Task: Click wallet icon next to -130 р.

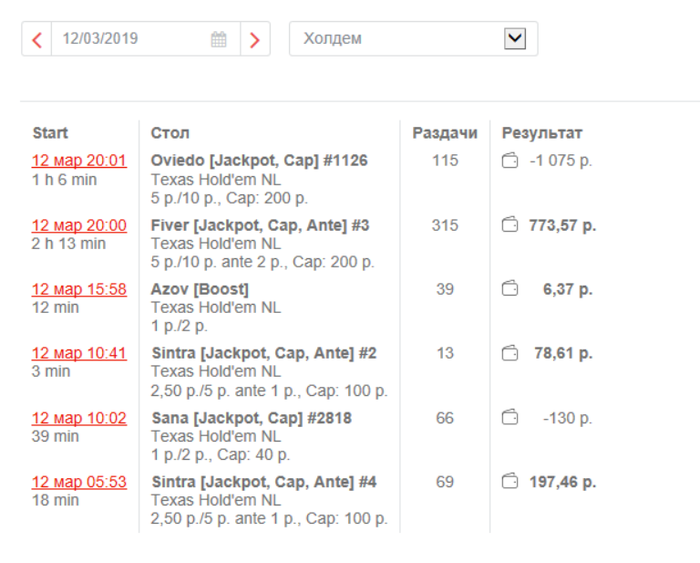Action: (510, 418)
